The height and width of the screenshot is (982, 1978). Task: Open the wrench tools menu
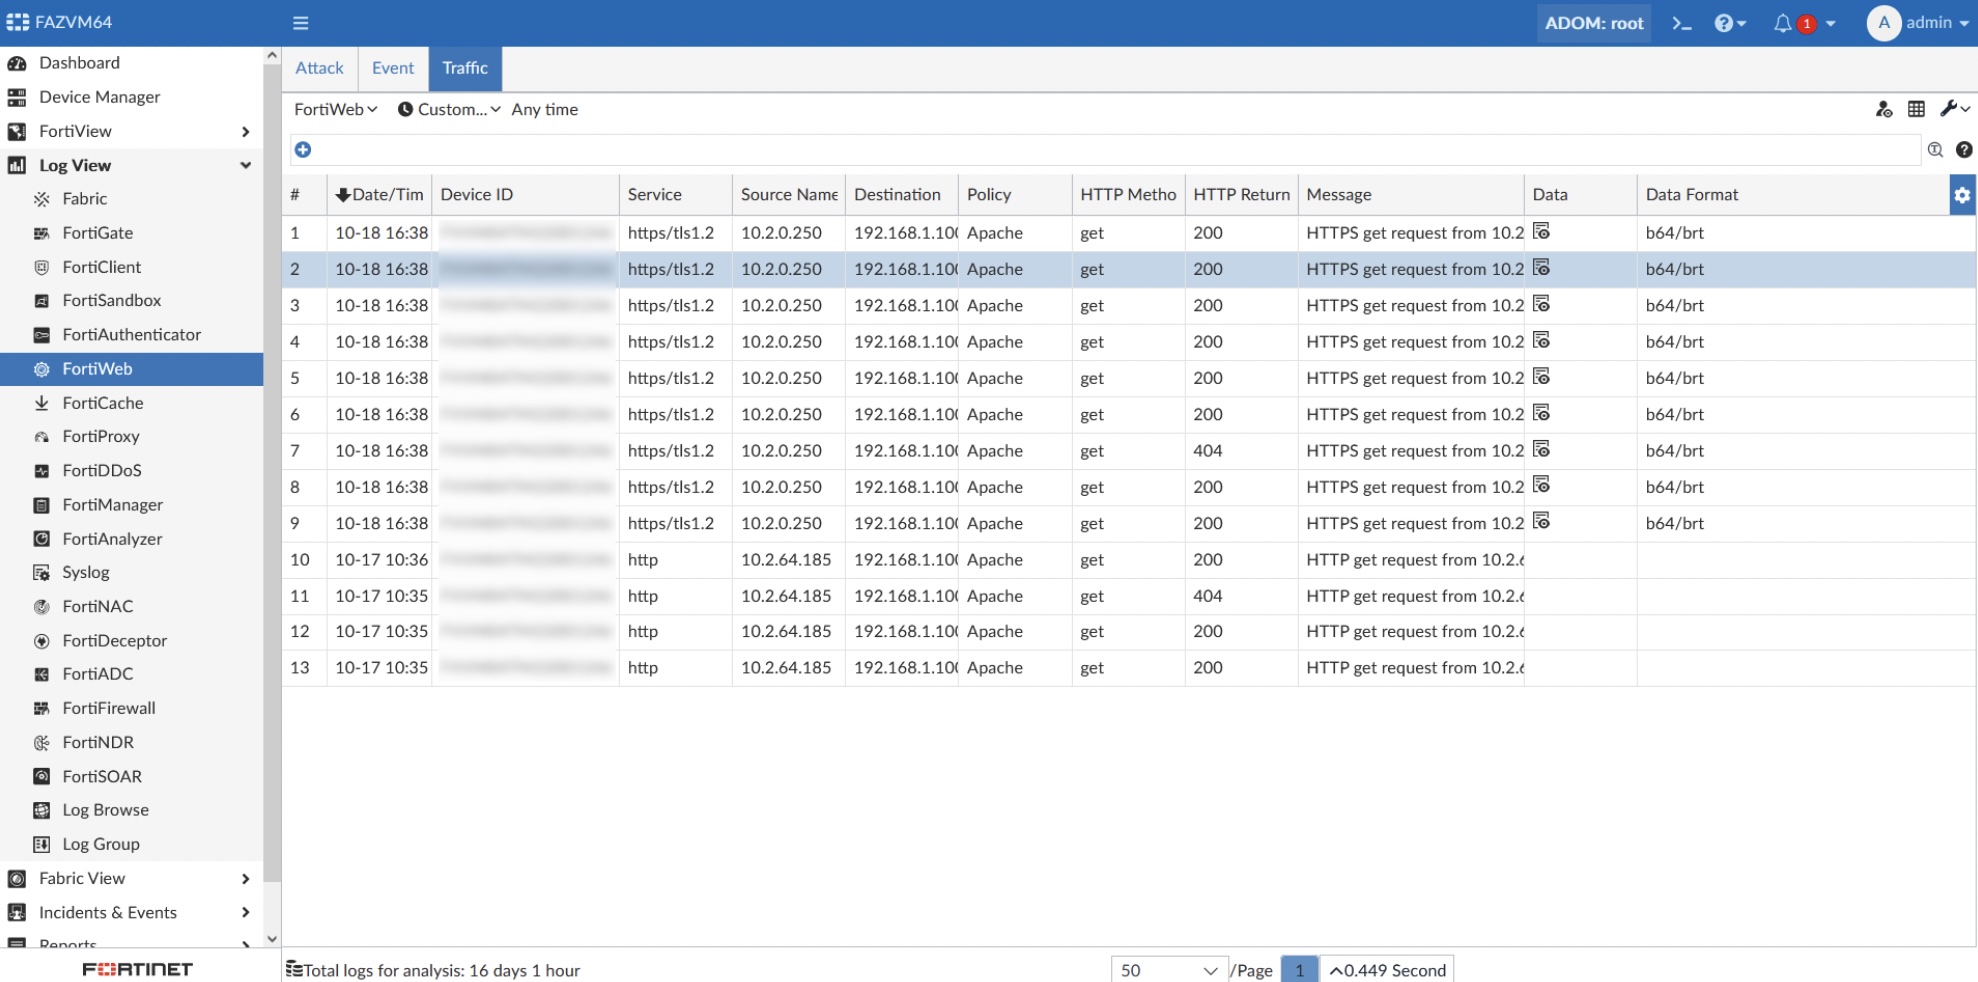pyautogui.click(x=1955, y=109)
